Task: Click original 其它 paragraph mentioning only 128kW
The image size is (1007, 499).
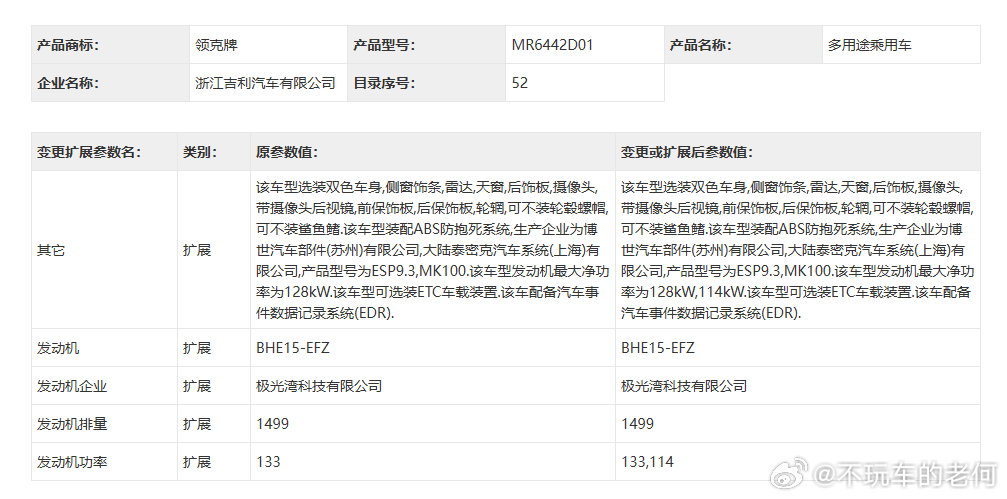Action: click(x=433, y=250)
